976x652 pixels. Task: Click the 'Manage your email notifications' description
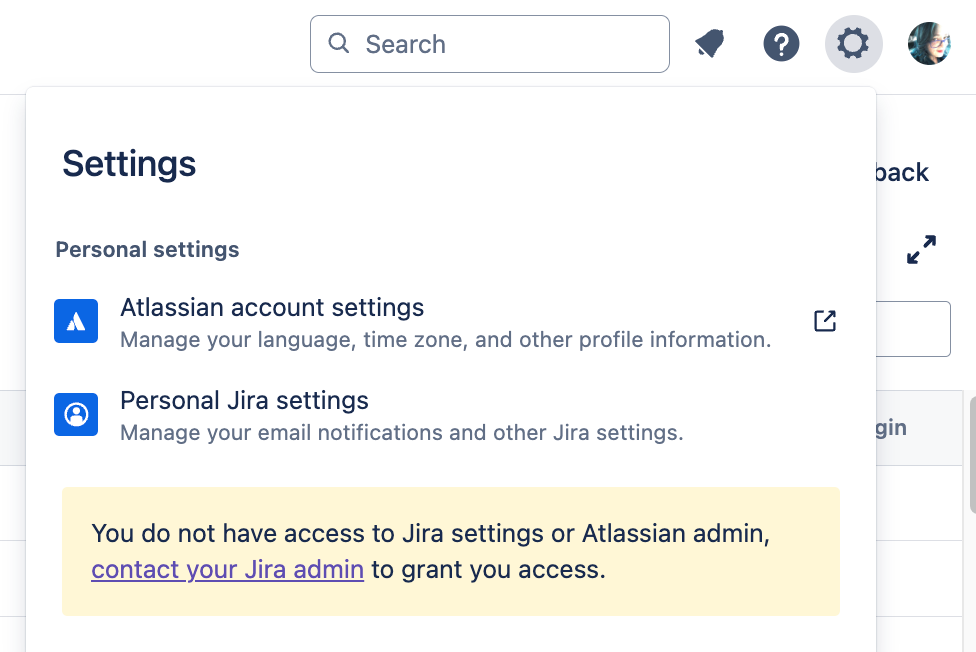tap(401, 434)
